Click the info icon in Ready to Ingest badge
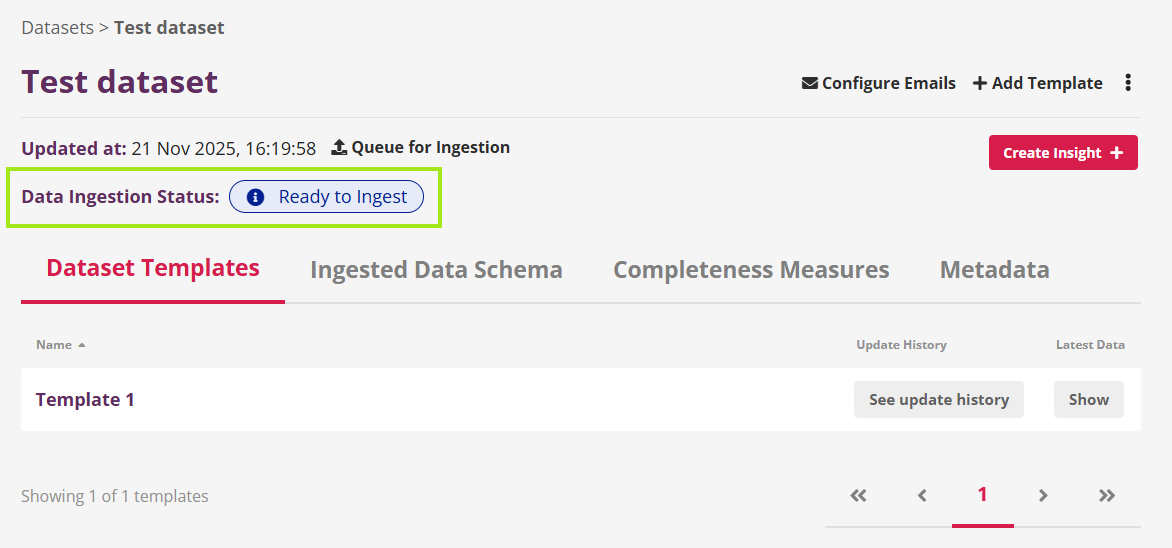 pyautogui.click(x=255, y=197)
